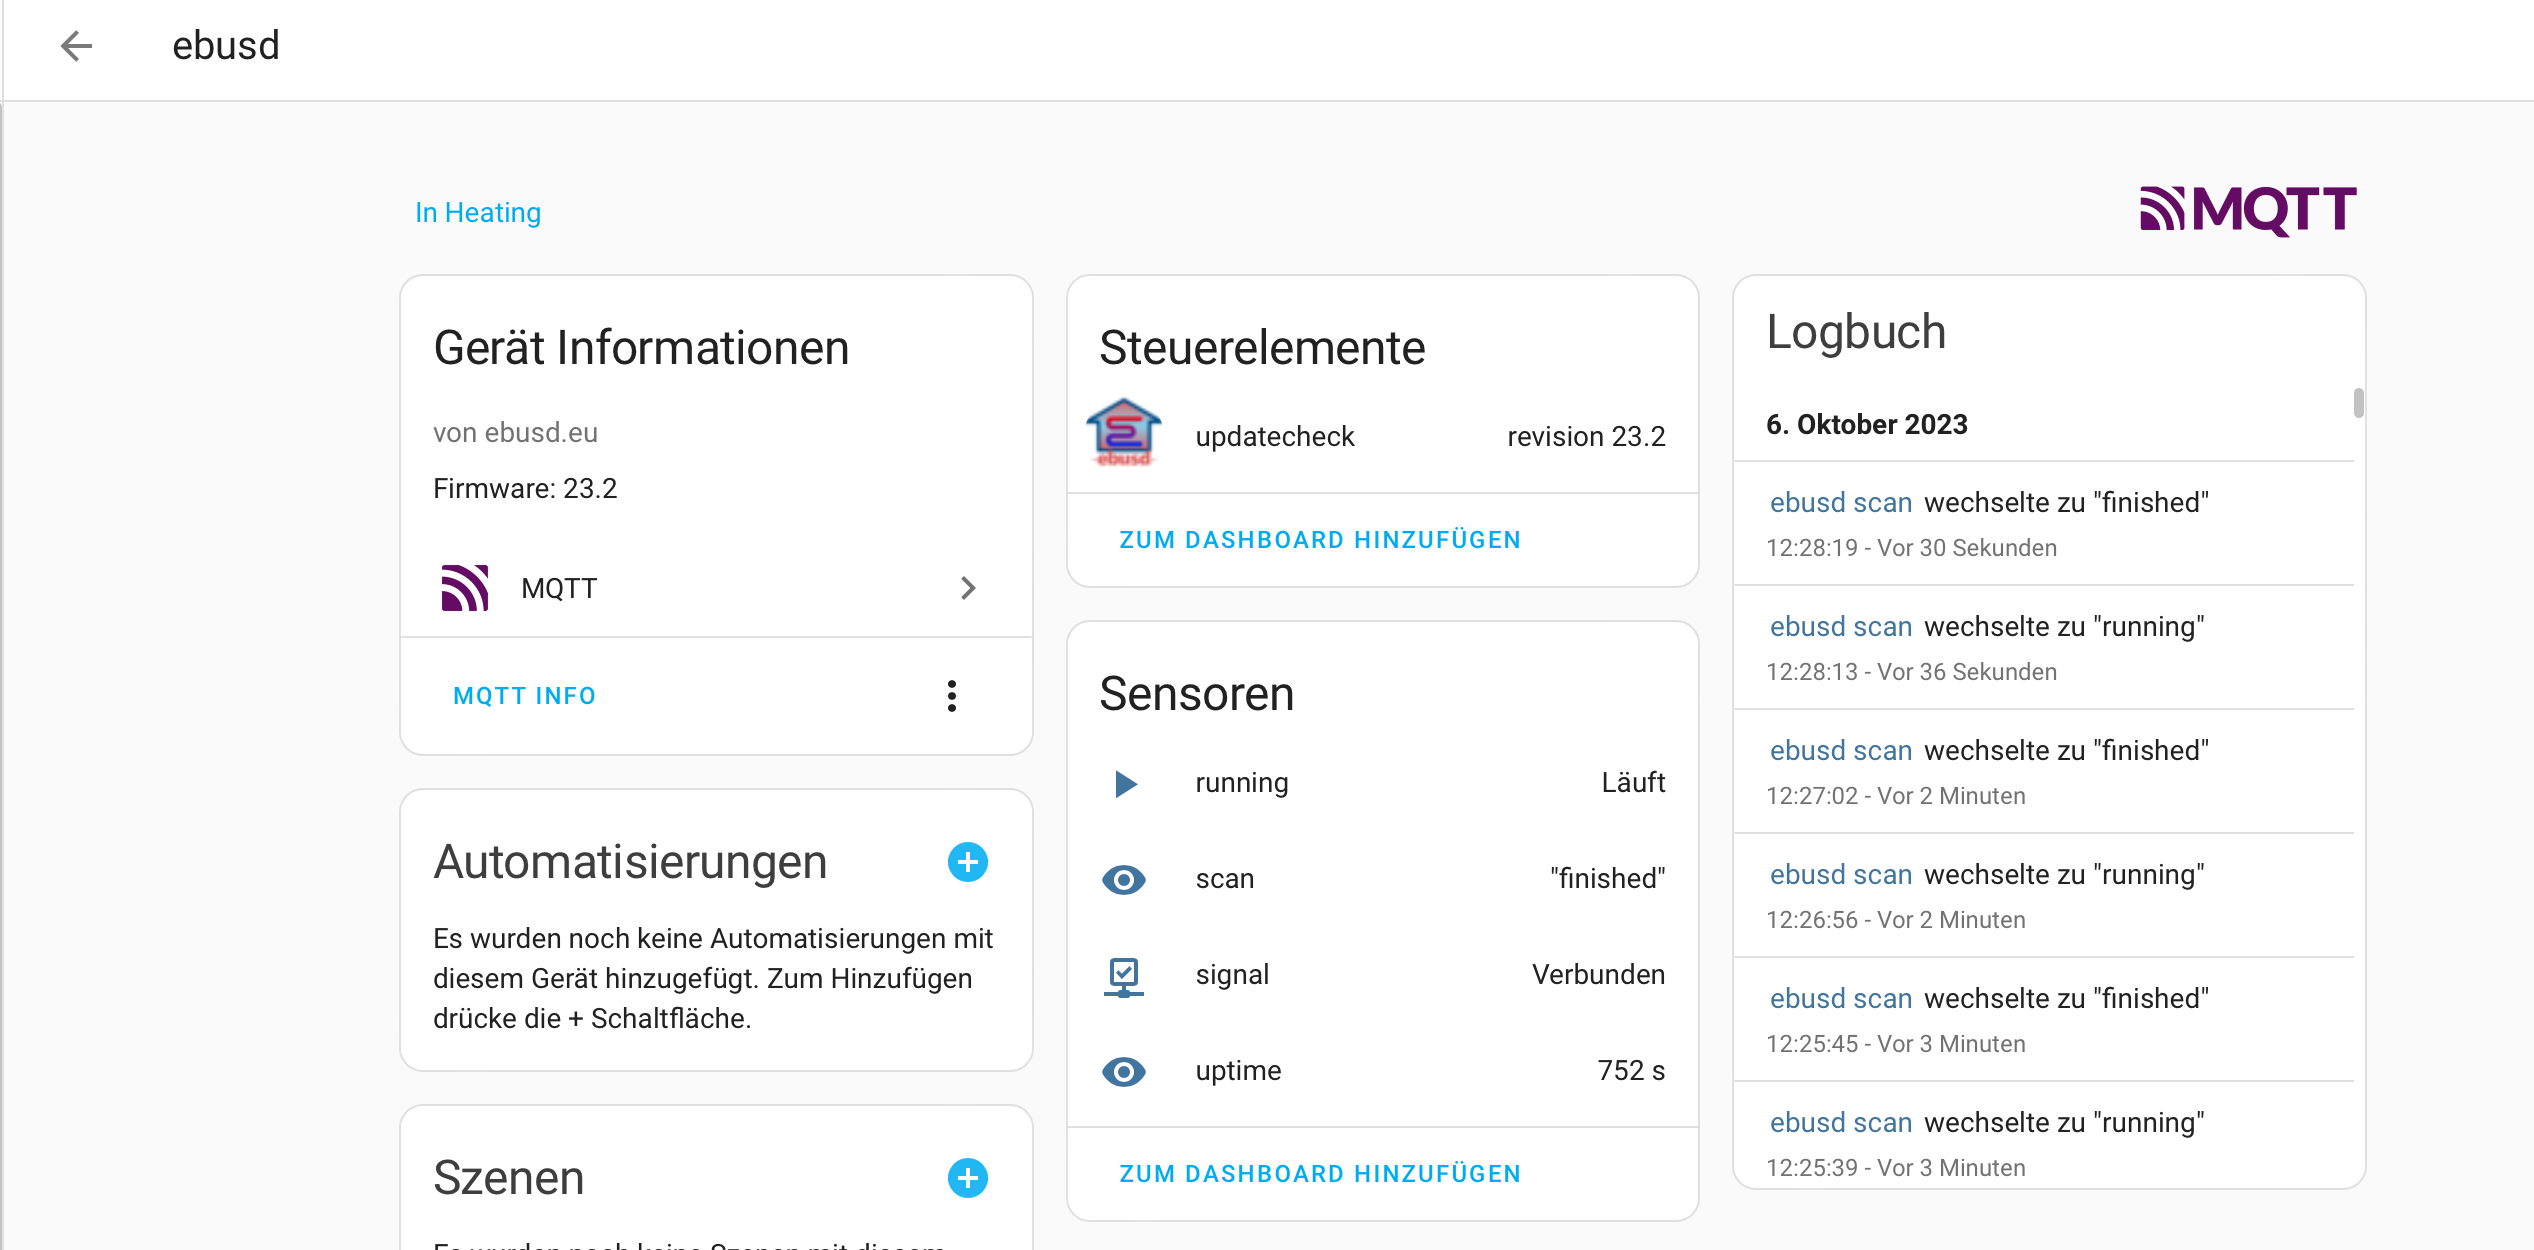Add Steuerelemente to dashboard

click(1319, 540)
